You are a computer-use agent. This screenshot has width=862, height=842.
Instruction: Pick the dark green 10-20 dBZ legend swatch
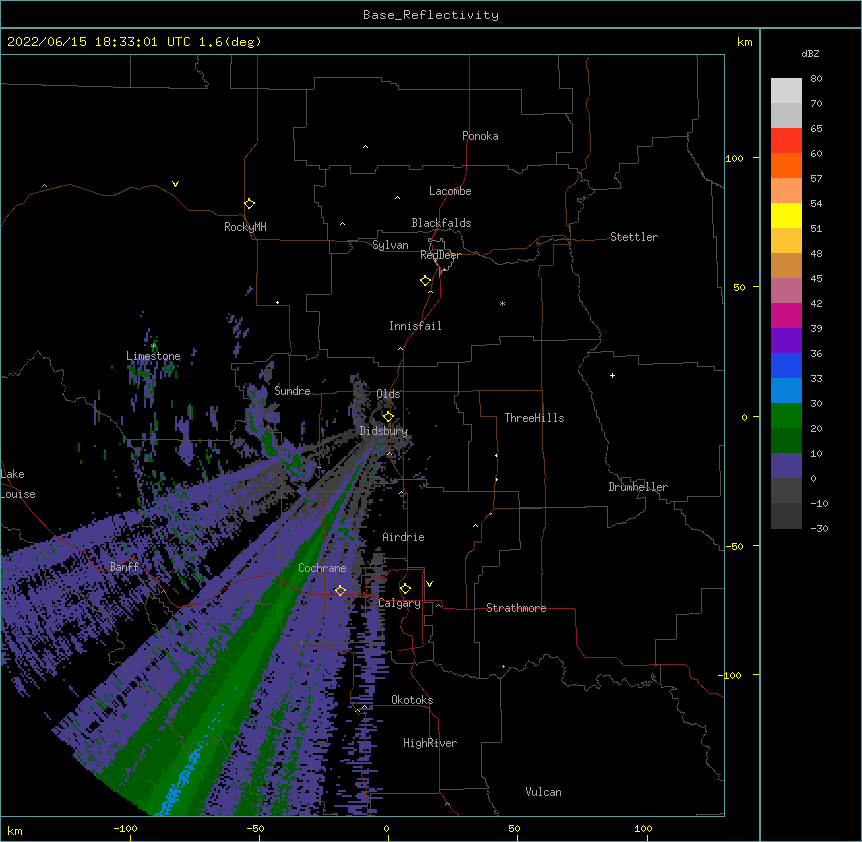786,441
